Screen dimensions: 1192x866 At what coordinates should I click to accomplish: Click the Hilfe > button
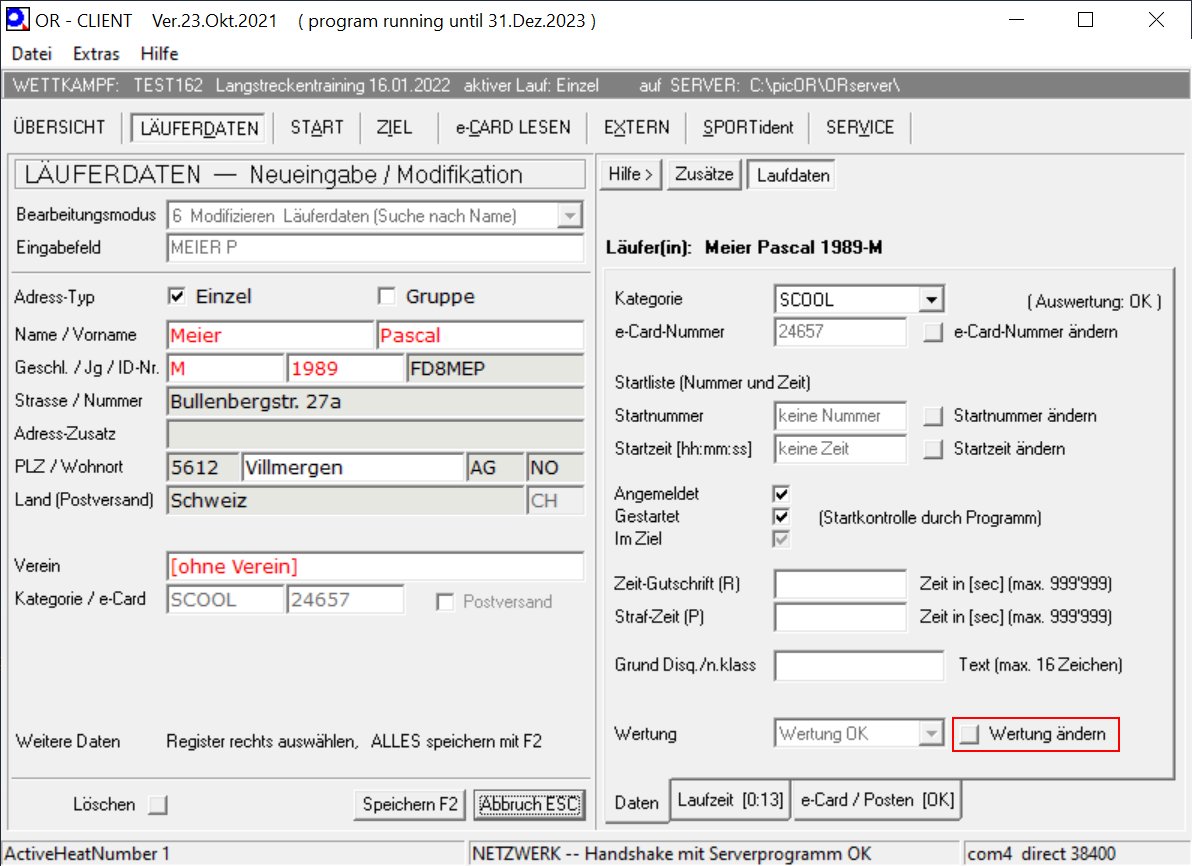630,175
